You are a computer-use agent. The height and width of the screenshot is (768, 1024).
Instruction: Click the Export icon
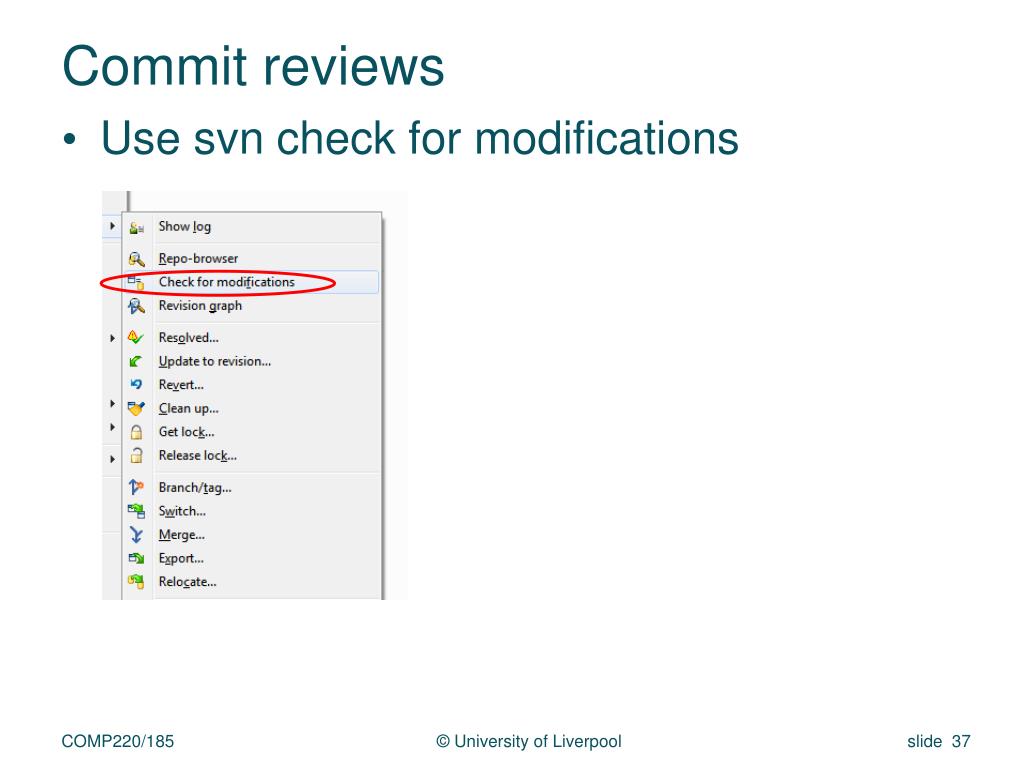point(136,558)
